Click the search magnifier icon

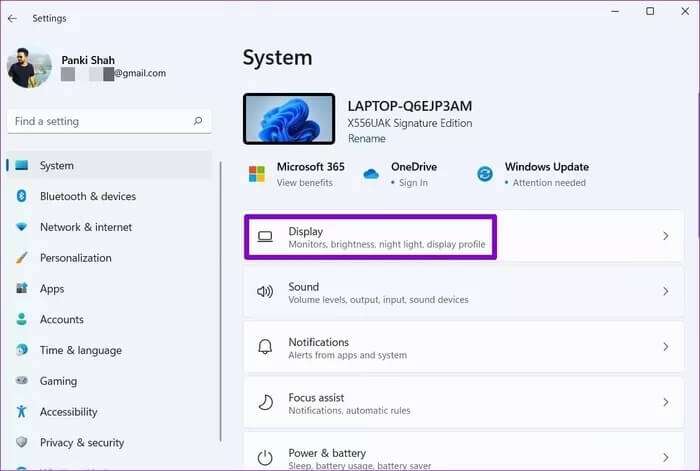coord(198,121)
